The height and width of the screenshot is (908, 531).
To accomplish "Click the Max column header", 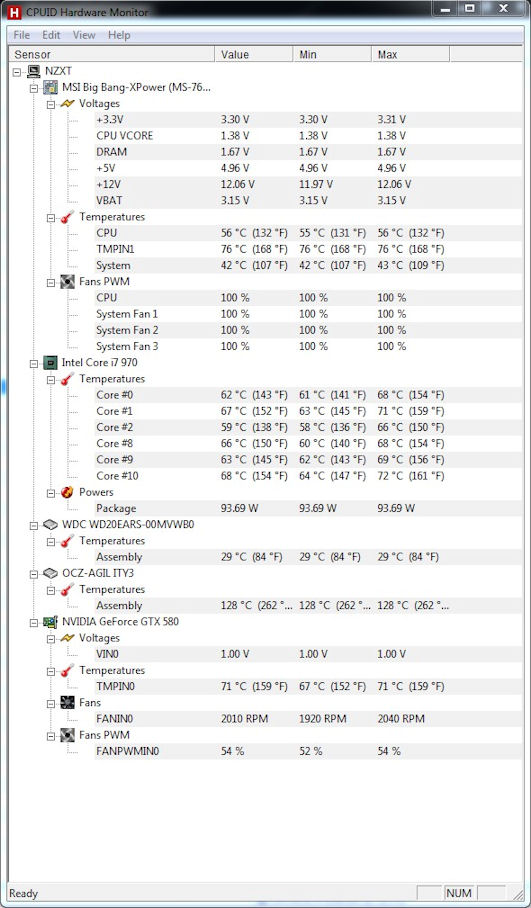I will [411, 54].
